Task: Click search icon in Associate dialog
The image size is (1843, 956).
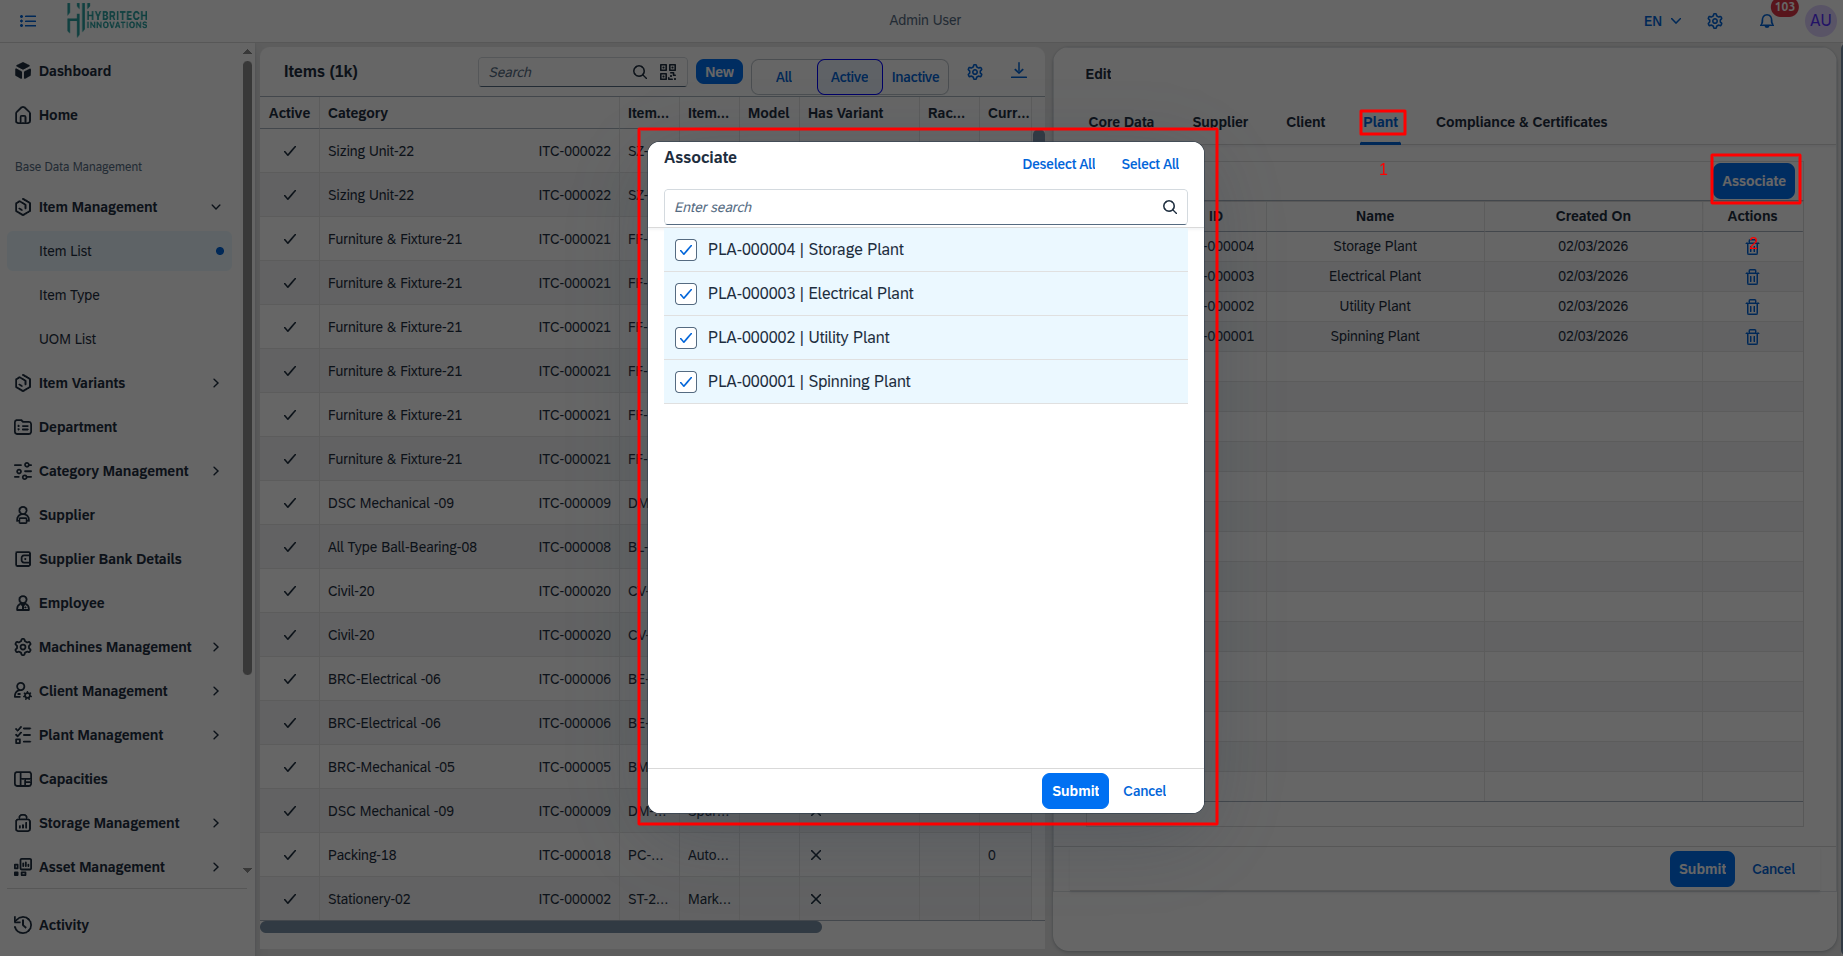Action: click(x=1169, y=207)
